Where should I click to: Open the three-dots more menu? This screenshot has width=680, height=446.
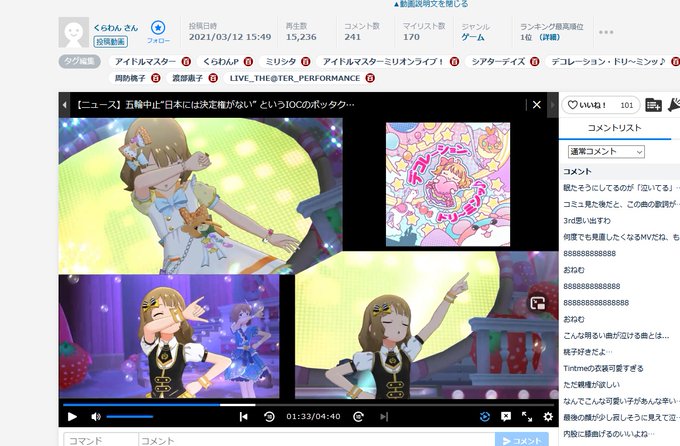pyautogui.click(x=606, y=32)
